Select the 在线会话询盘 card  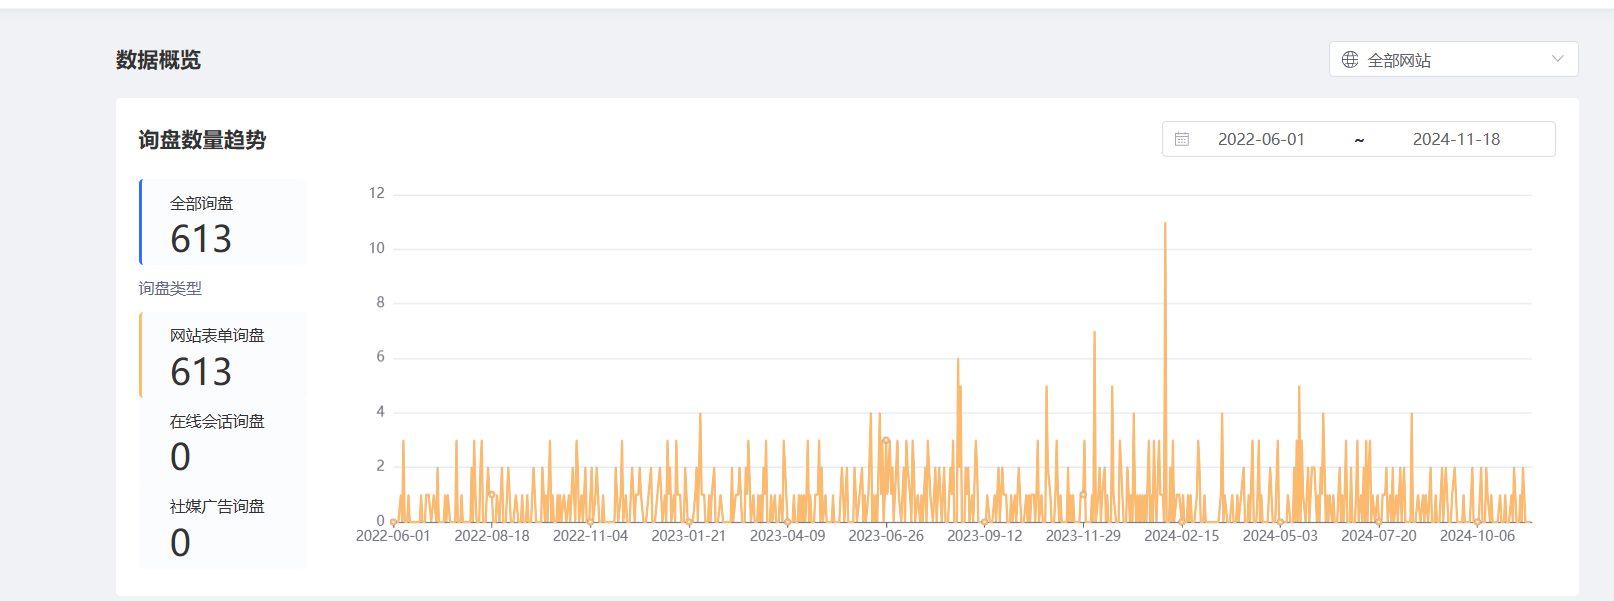click(223, 441)
